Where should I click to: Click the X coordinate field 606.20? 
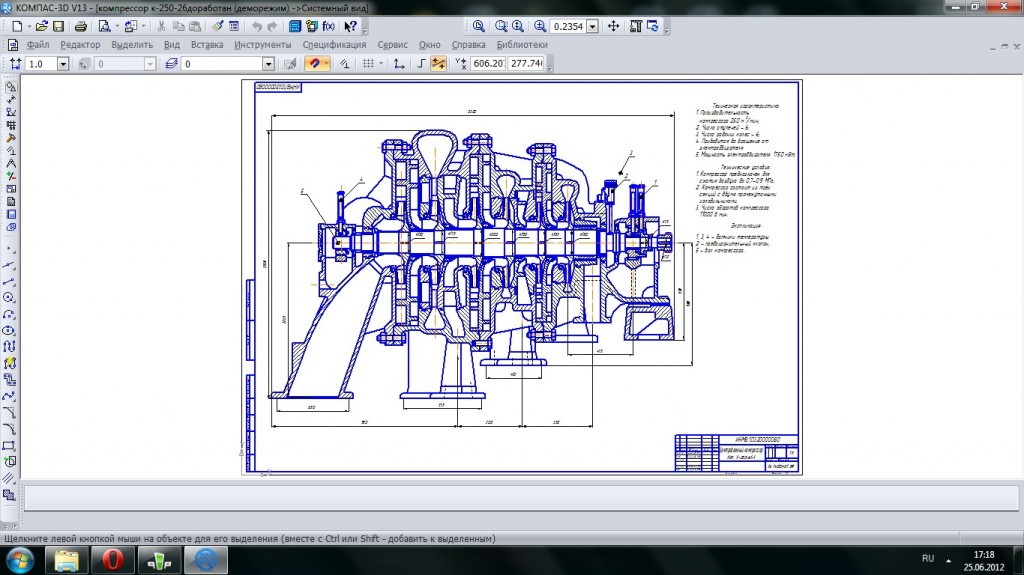coord(487,63)
